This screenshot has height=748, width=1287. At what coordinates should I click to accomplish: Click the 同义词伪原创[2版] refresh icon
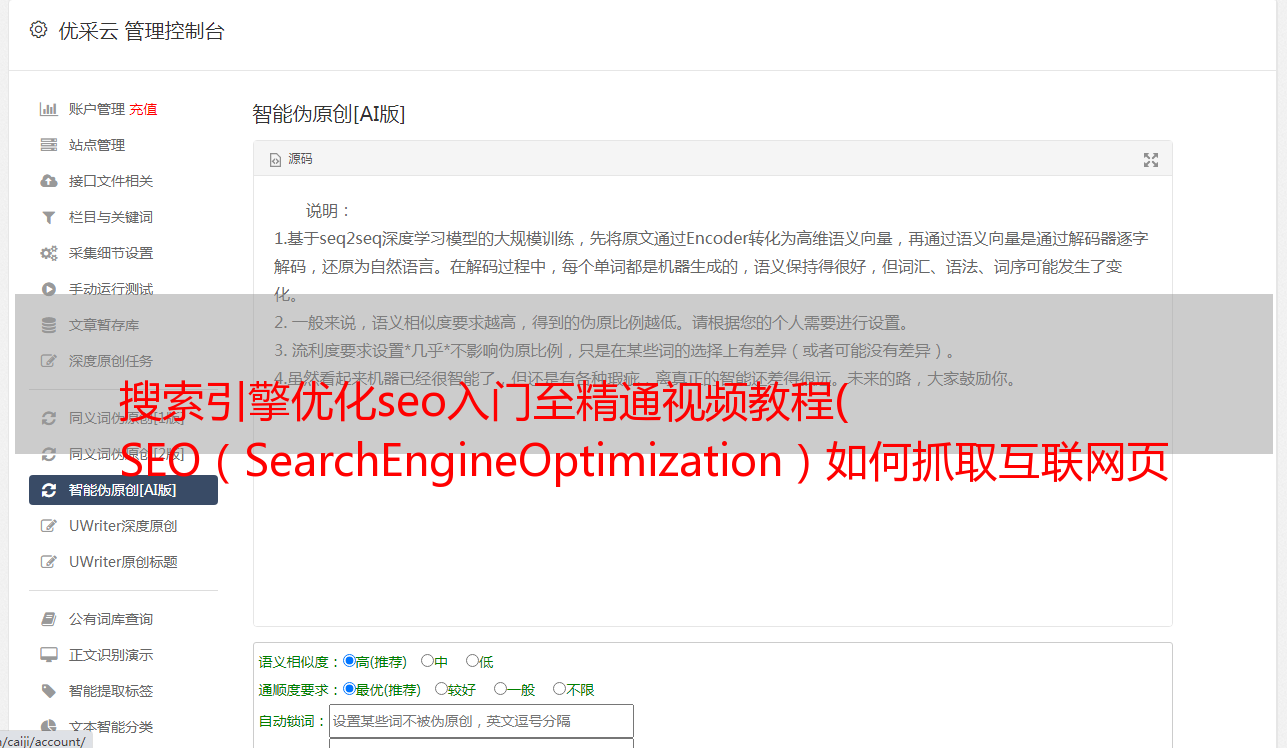48,454
